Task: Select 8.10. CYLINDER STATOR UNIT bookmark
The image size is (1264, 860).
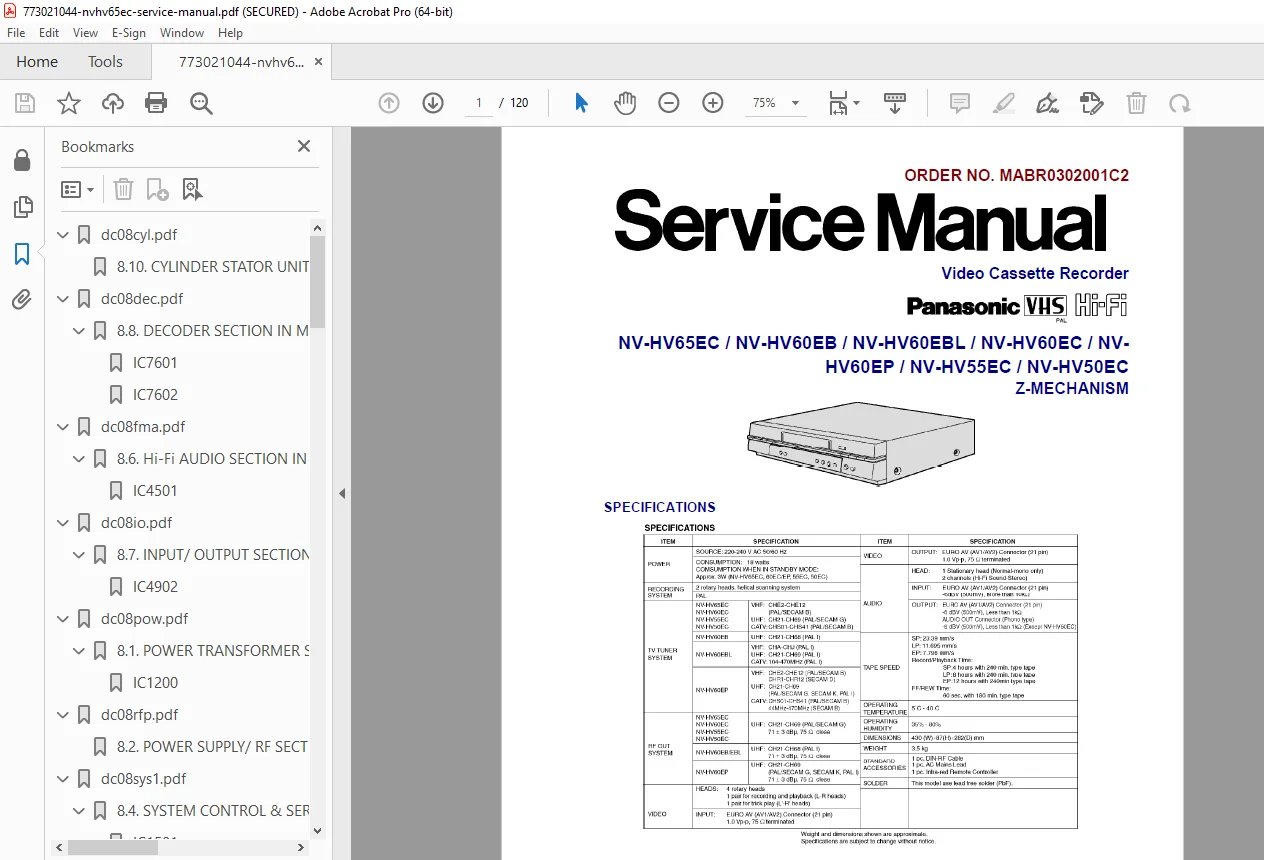Action: click(213, 267)
